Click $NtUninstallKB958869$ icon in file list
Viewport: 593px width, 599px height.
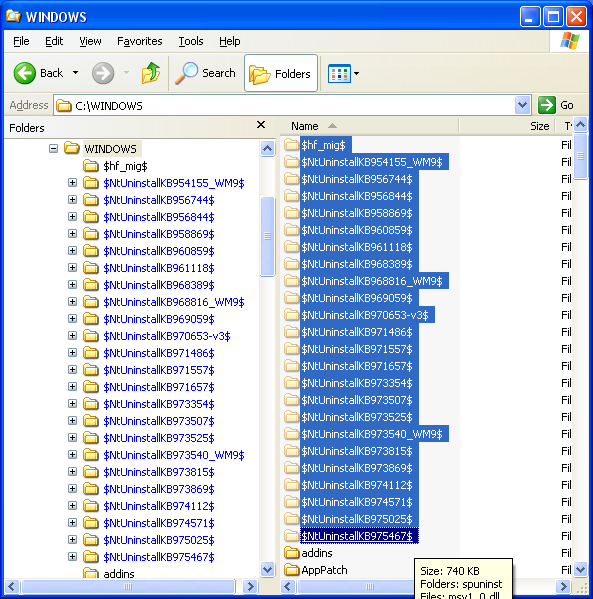292,213
